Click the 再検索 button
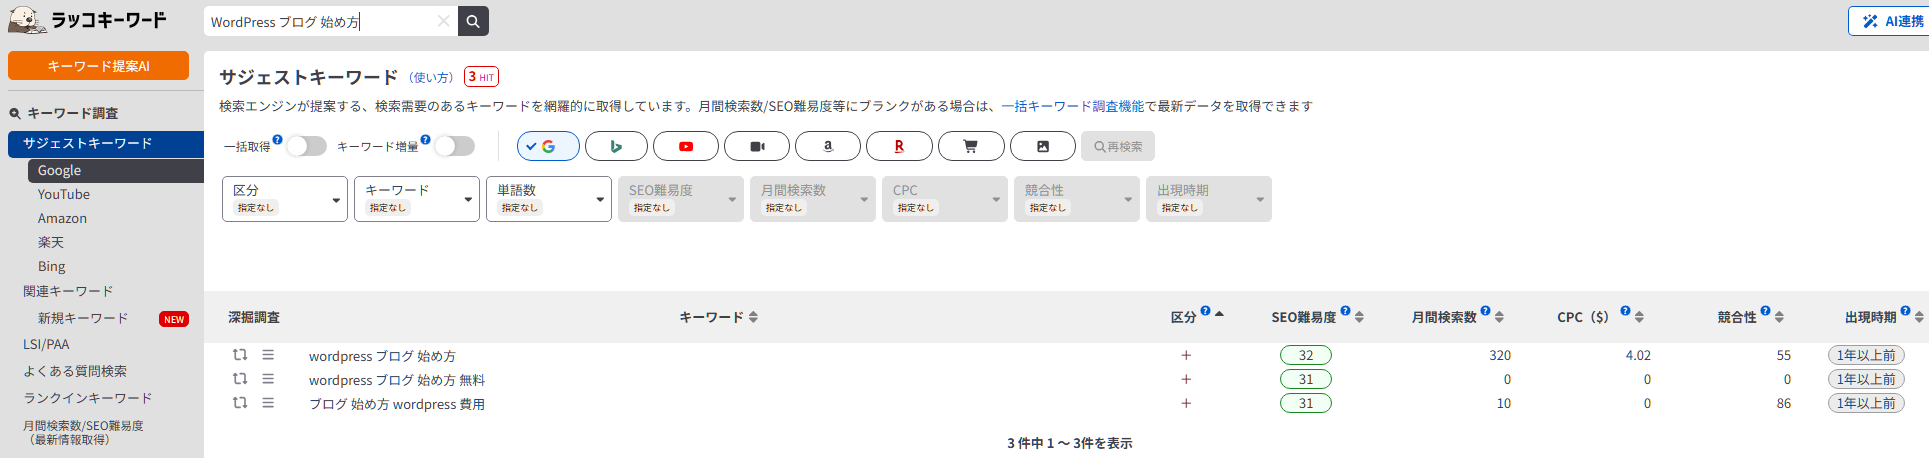The height and width of the screenshot is (458, 1929). coord(1118,146)
